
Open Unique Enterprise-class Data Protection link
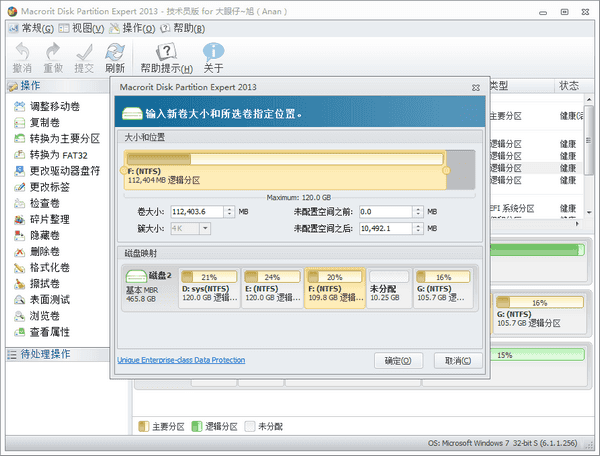click(181, 360)
